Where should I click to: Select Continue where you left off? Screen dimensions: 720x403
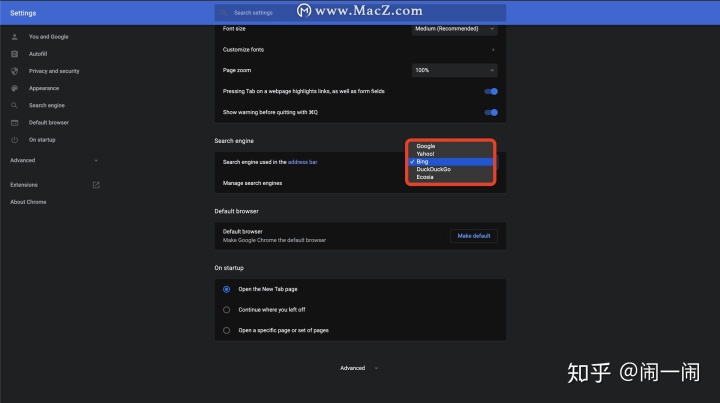coord(226,310)
